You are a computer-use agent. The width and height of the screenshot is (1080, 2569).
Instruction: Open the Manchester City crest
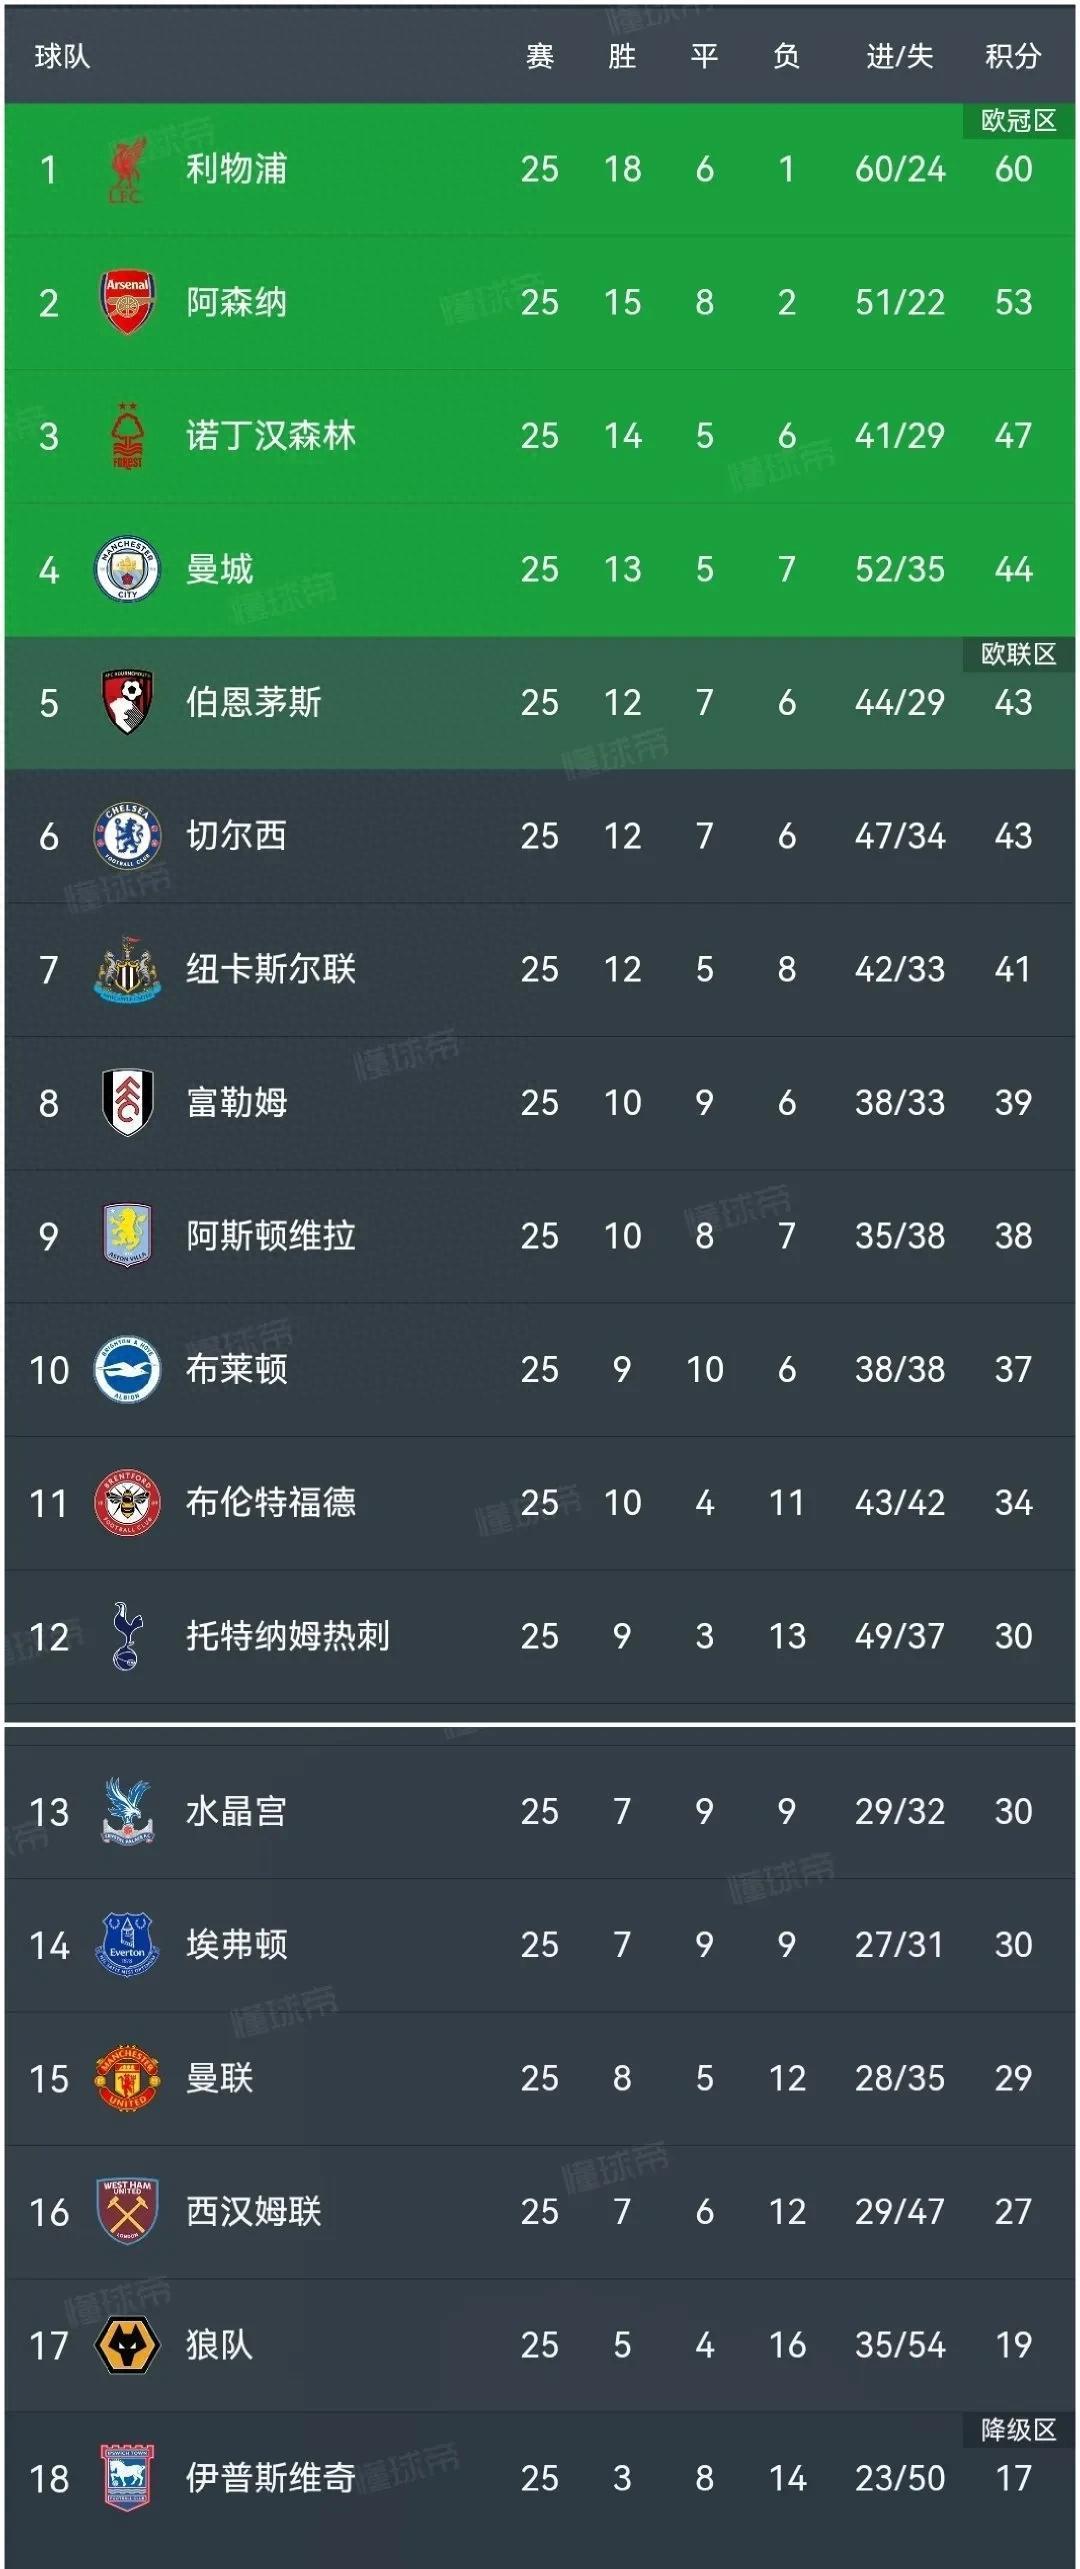click(127, 569)
